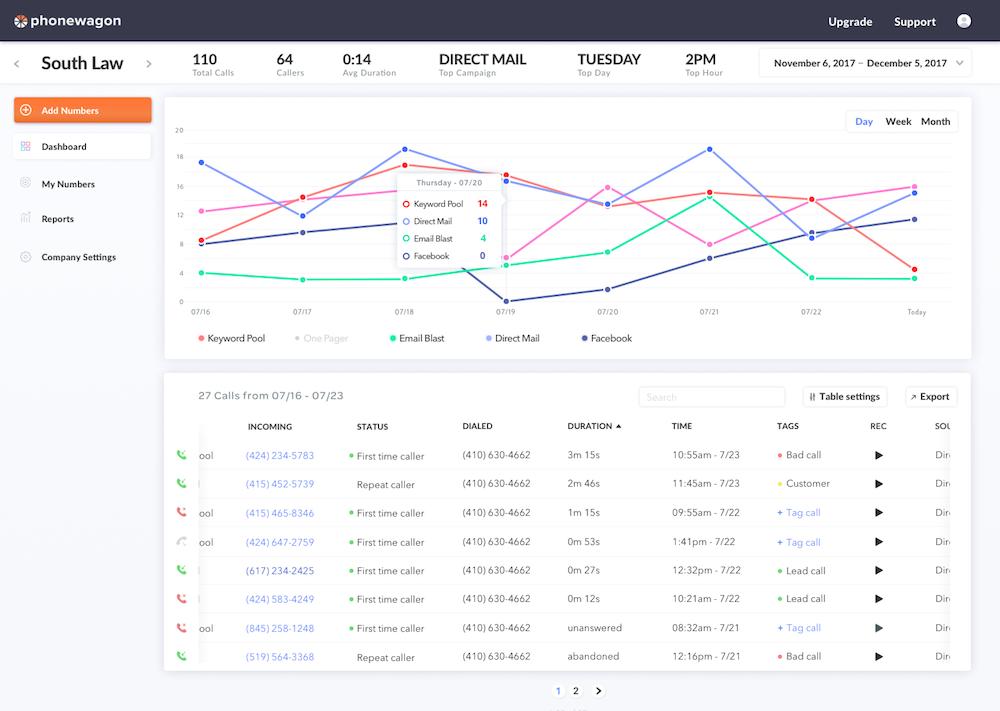Click missed call icon for (415) 465-8346
The image size is (1000, 711).
click(x=182, y=512)
